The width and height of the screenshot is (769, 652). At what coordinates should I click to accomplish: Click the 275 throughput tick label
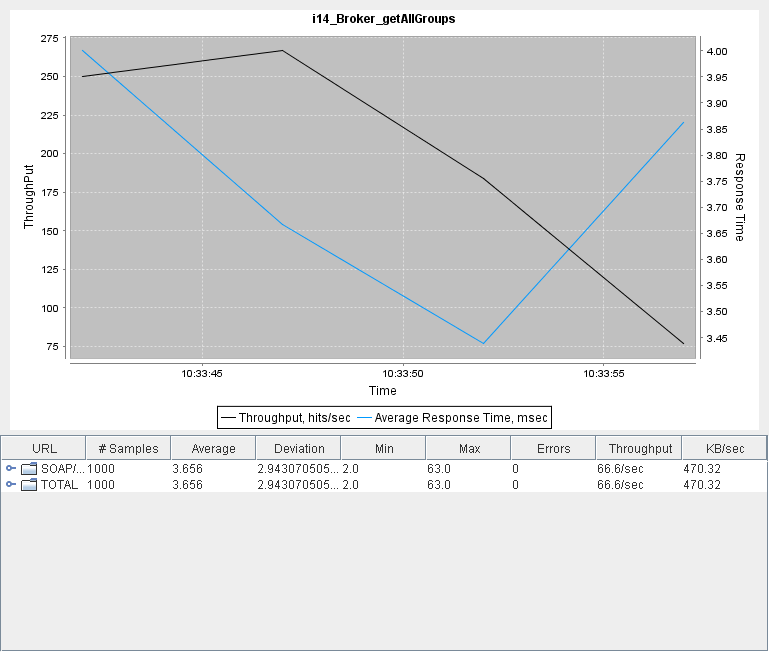(50, 38)
